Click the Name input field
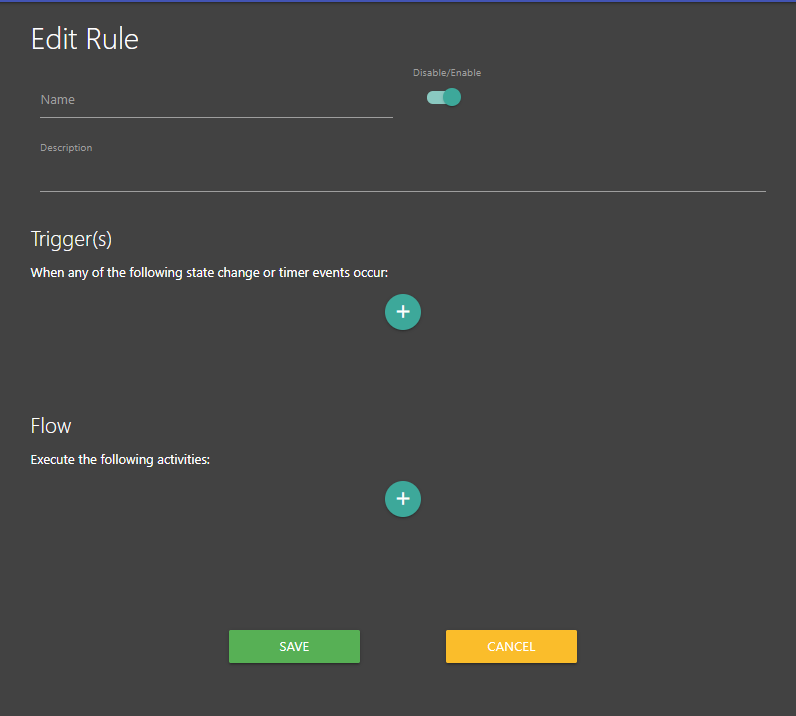Image resolution: width=796 pixels, height=716 pixels. pyautogui.click(x=216, y=100)
